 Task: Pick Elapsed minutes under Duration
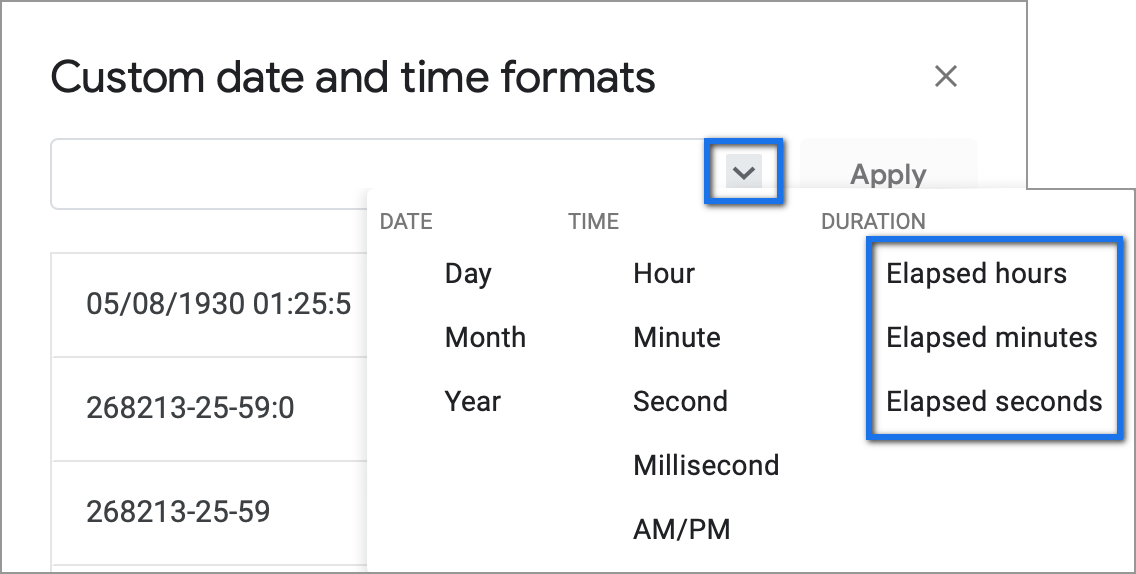pos(991,338)
